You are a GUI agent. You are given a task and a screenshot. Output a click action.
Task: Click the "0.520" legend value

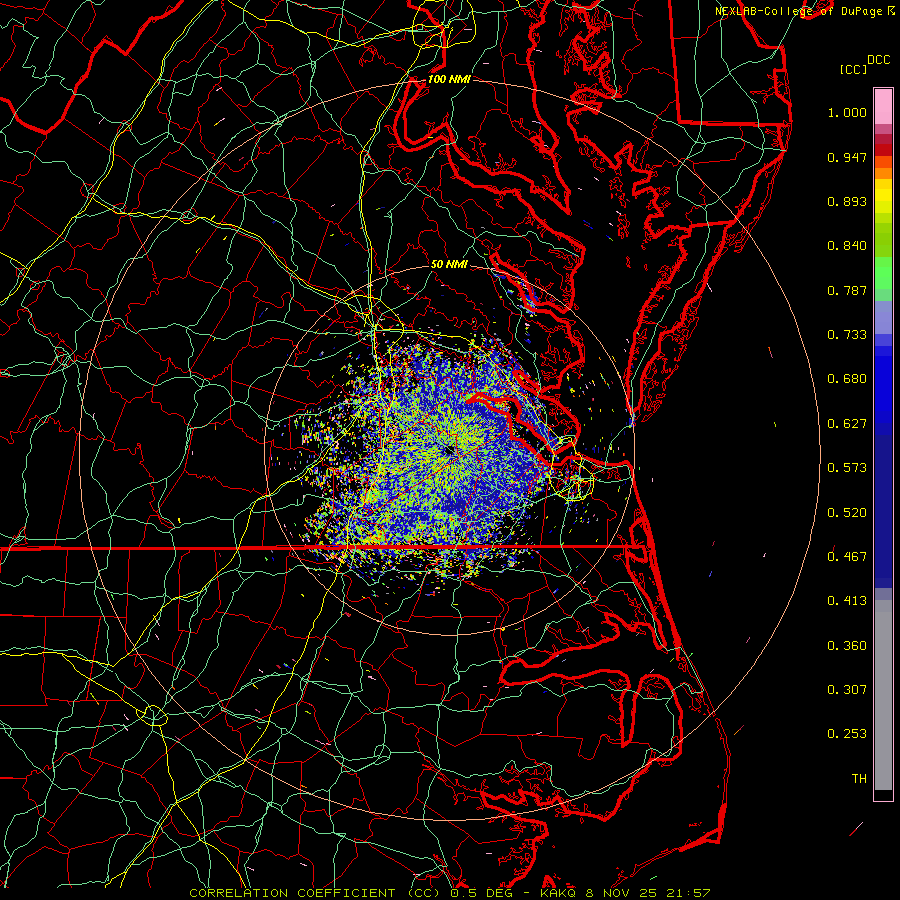(x=847, y=513)
